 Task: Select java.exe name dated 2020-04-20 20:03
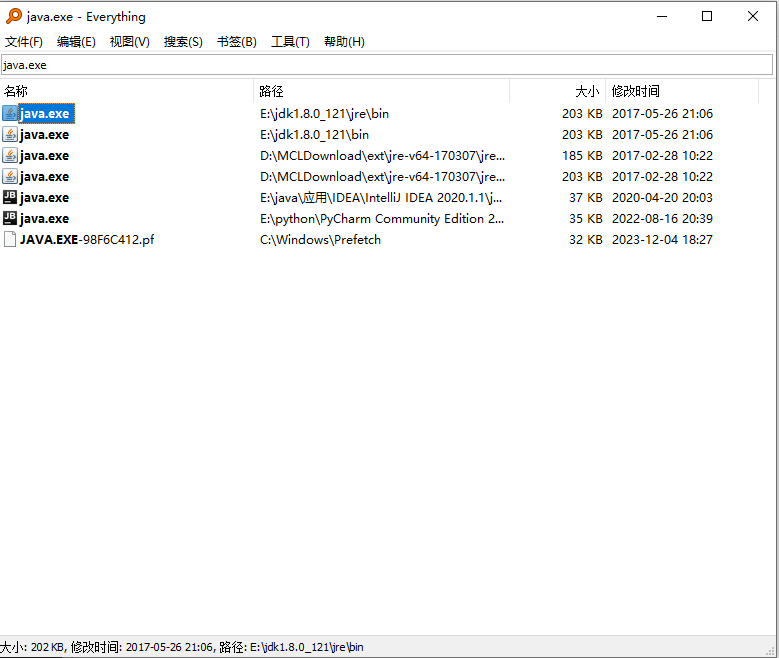[x=44, y=197]
